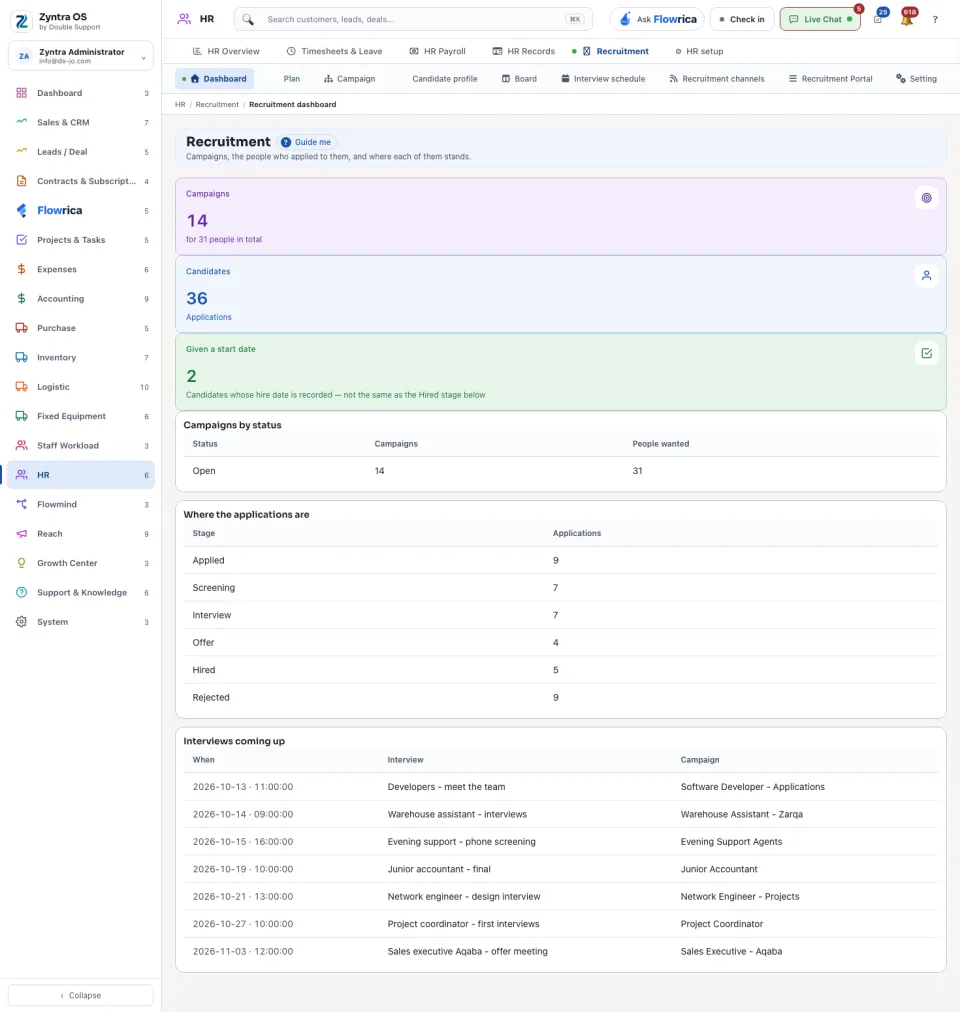This screenshot has width=960, height=1012.
Task: Click 'Junior accountant - final' interview
Action: coord(439,869)
